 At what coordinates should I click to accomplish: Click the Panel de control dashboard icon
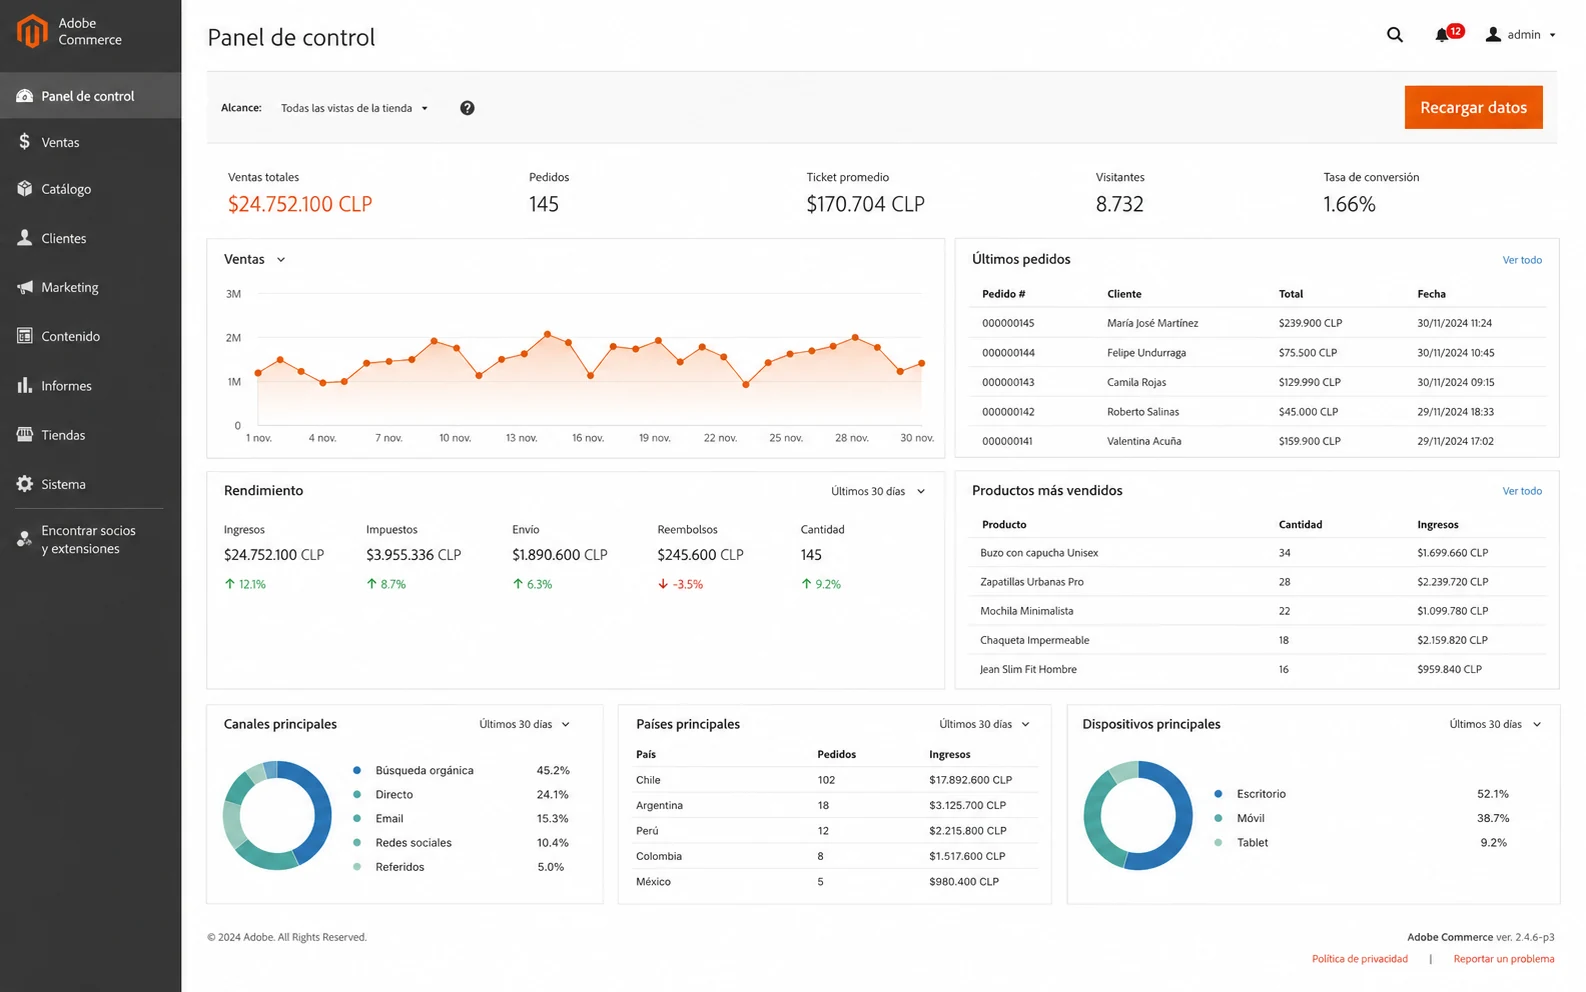click(x=25, y=96)
